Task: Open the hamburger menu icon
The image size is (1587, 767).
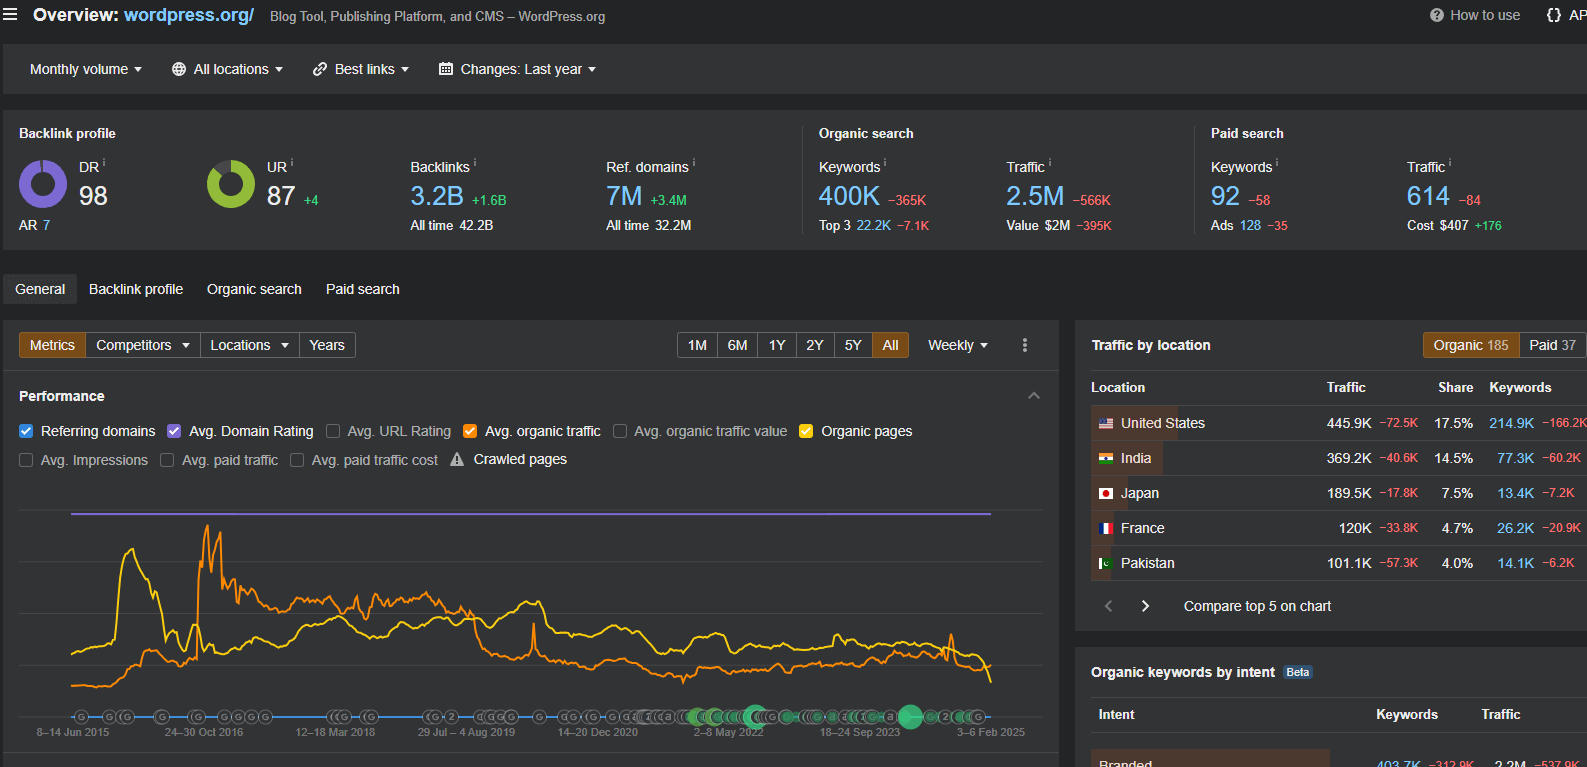Action: [x=10, y=15]
